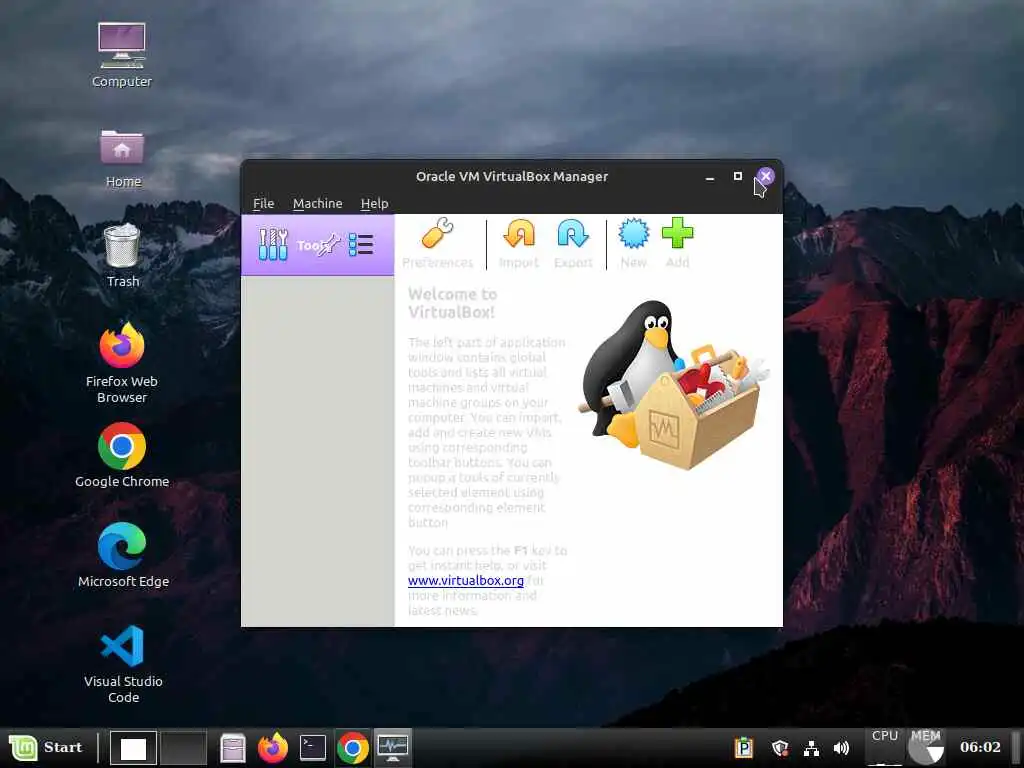
Task: Open the Start menu
Action: pos(46,747)
